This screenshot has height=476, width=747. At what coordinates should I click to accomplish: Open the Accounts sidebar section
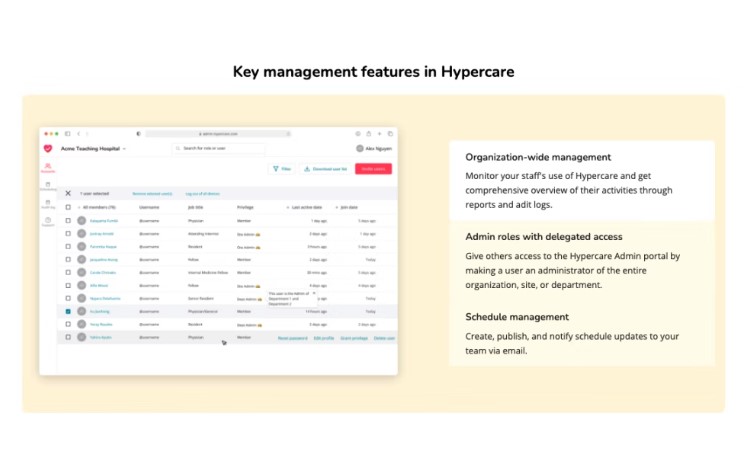click(48, 168)
